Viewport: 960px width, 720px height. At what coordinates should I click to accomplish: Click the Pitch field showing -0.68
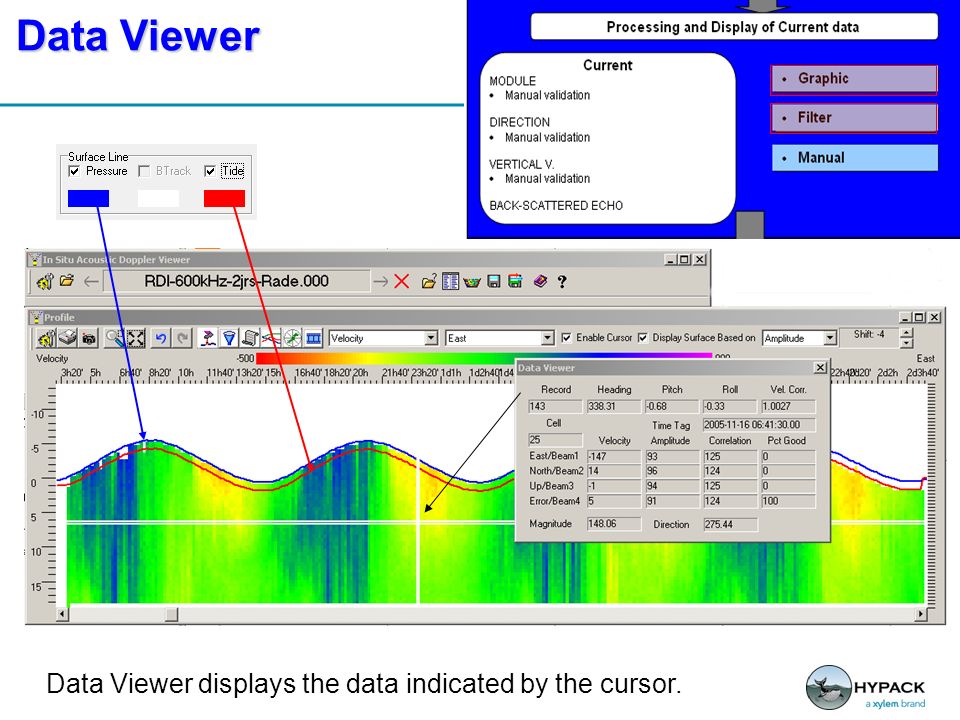[672, 406]
